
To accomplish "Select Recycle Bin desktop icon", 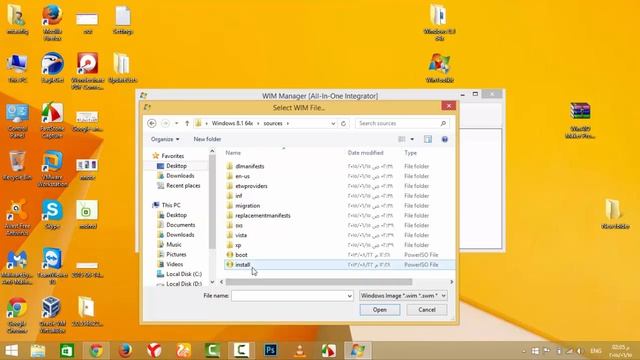I will [x=17, y=166].
